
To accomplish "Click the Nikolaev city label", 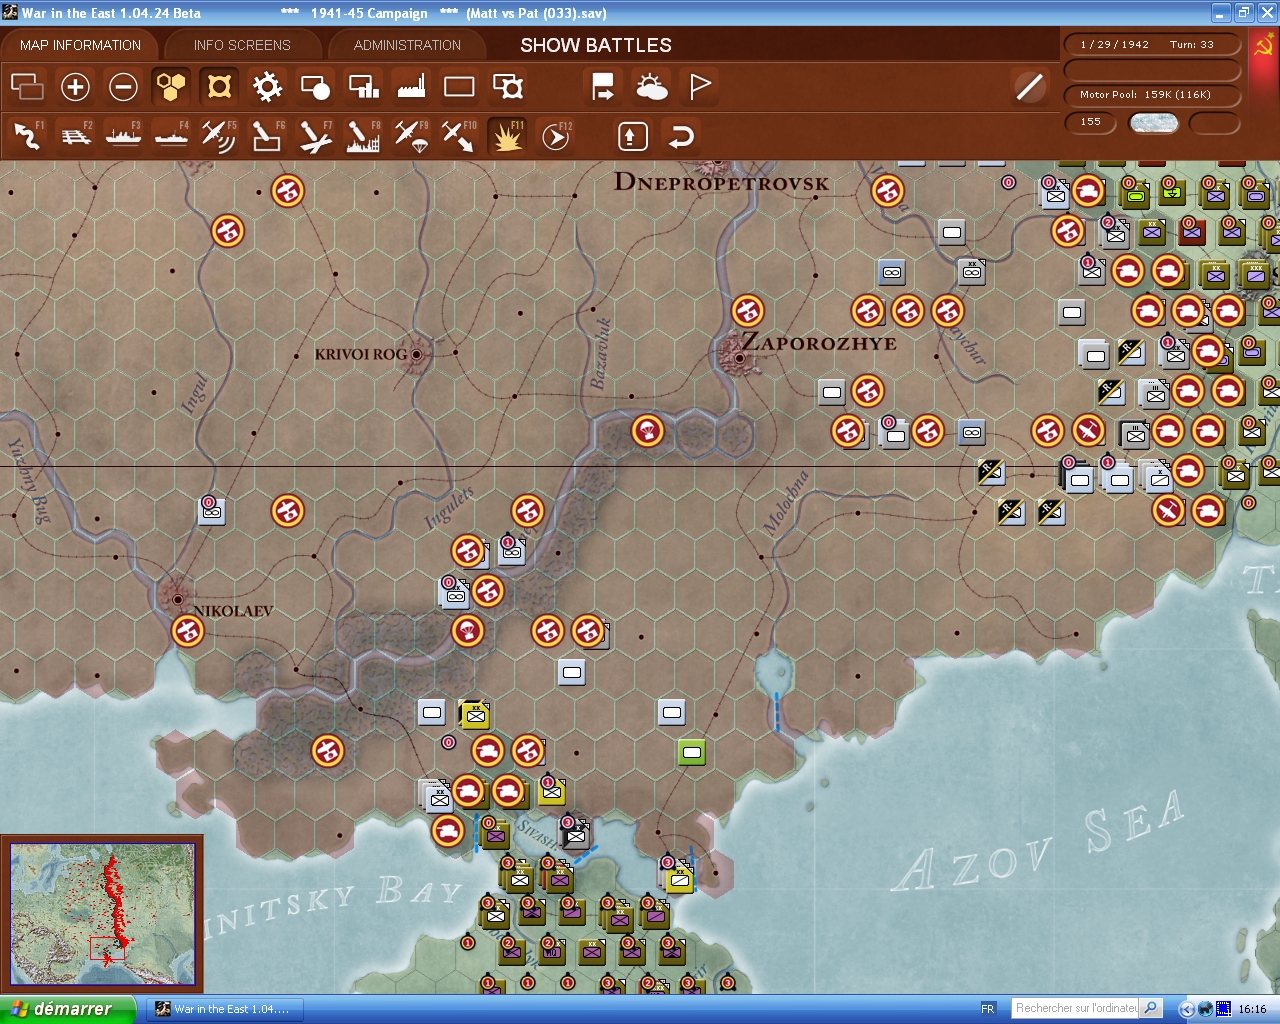I will pyautogui.click(x=233, y=611).
